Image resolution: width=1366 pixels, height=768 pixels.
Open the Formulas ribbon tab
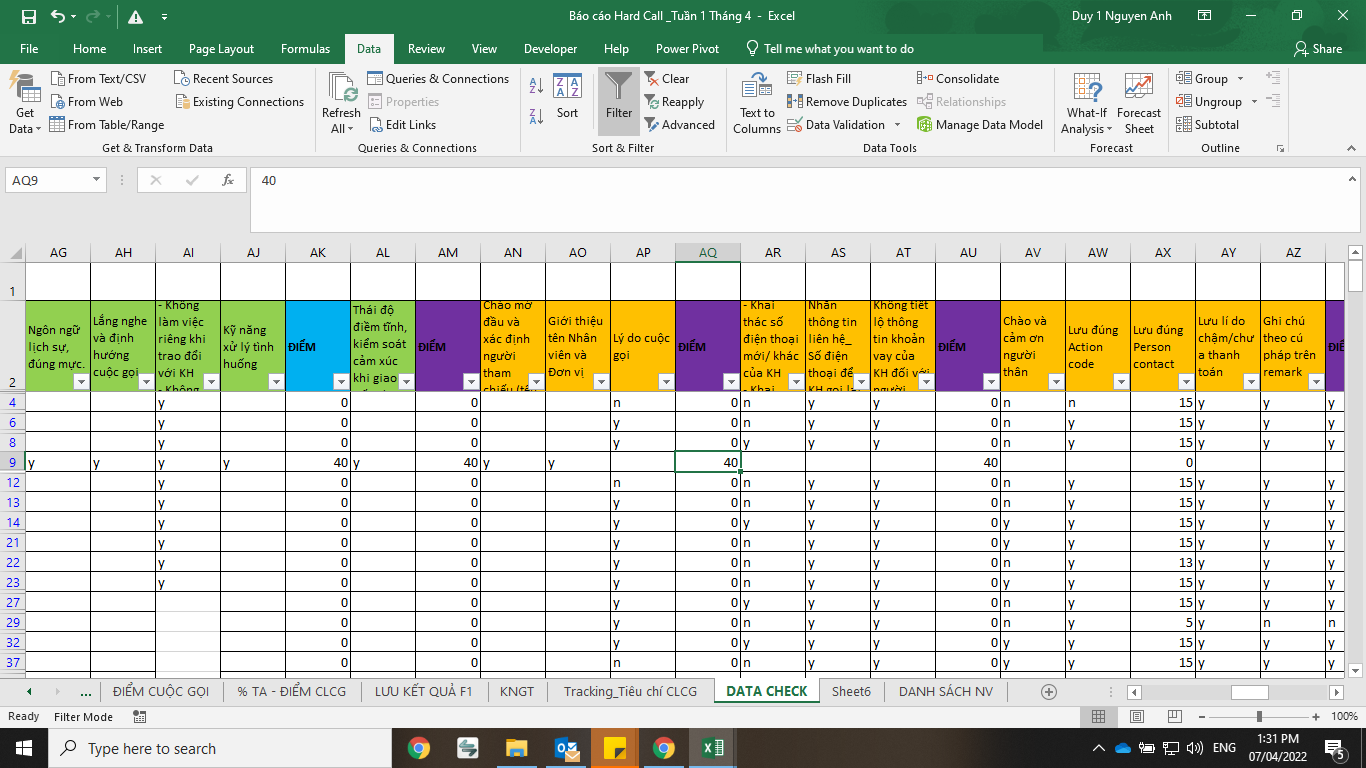305,49
